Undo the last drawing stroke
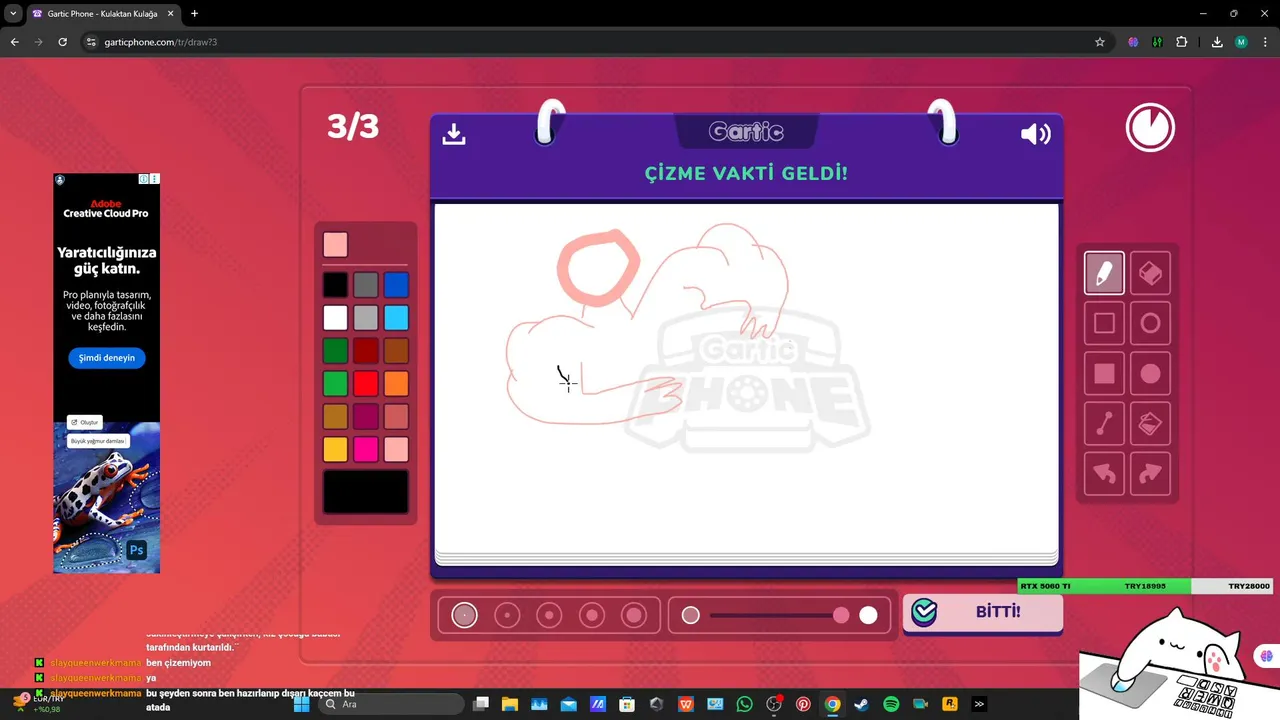Screen dimensions: 1280x720 click(1104, 474)
